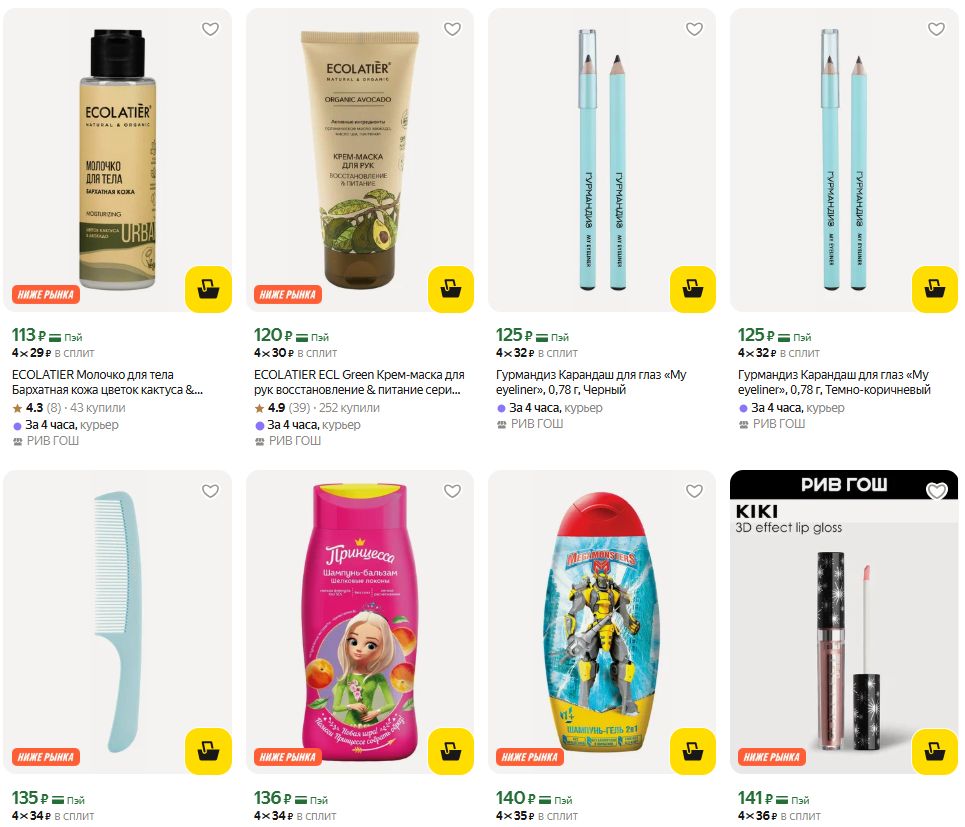Screen dimensions: 965x827
Task: Open Гурмандиз Темно-коричневый eyeliner title link
Action: pos(834,382)
